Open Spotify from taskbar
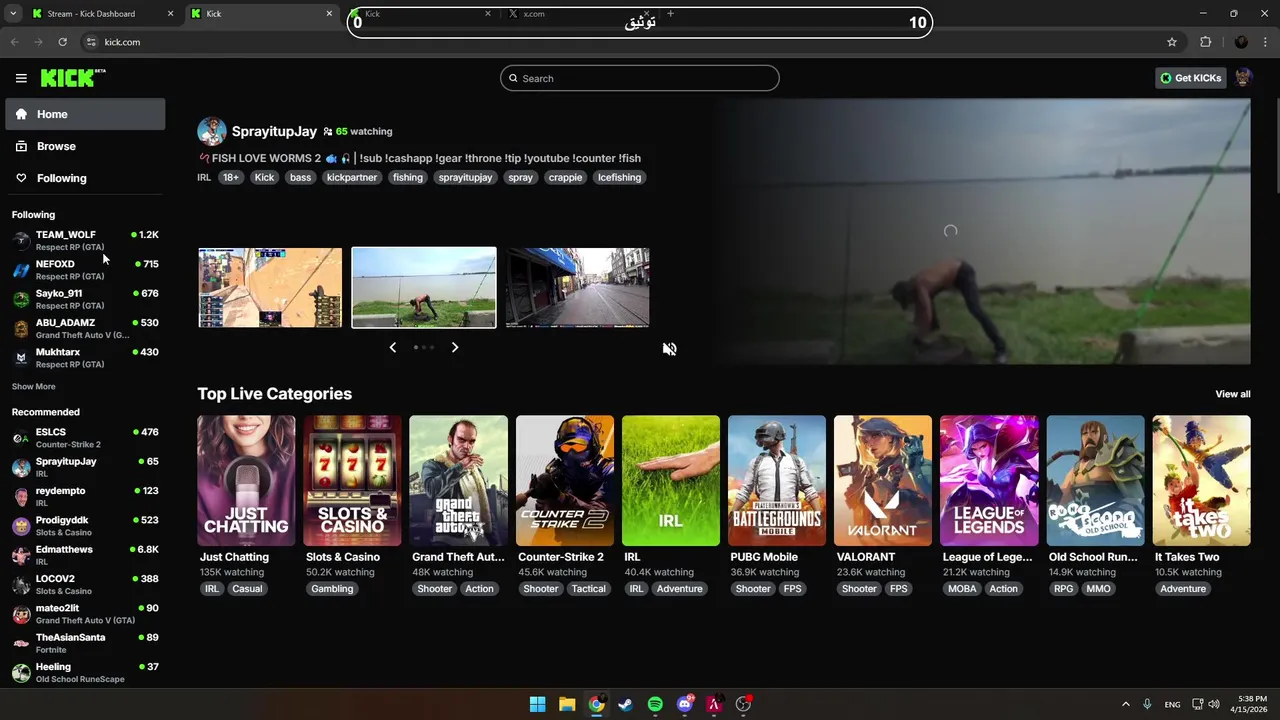 point(655,704)
